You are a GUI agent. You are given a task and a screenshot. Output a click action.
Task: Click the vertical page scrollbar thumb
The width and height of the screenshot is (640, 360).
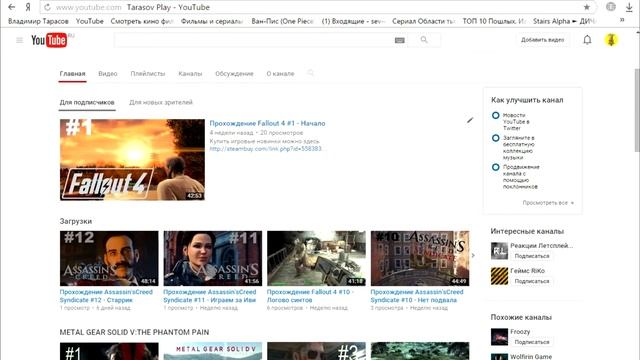(637, 110)
